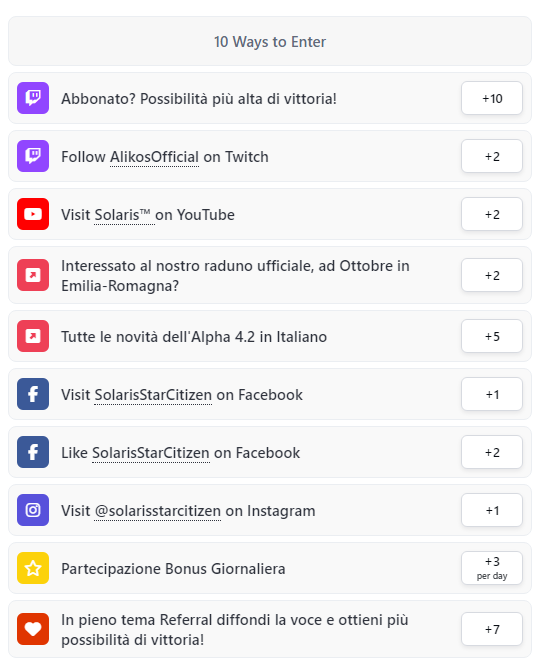Click the red heart referral icon
Image resolution: width=540 pixels, height=664 pixels.
pos(33,629)
